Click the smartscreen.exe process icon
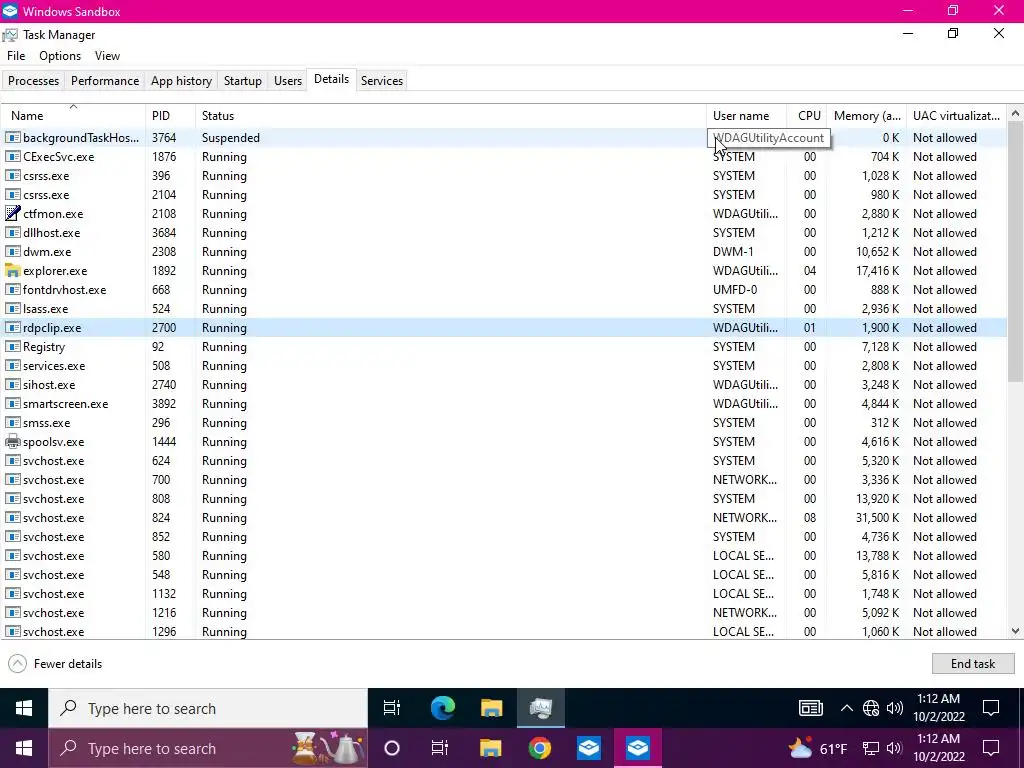Screen dimensions: 1024x768 (12, 404)
